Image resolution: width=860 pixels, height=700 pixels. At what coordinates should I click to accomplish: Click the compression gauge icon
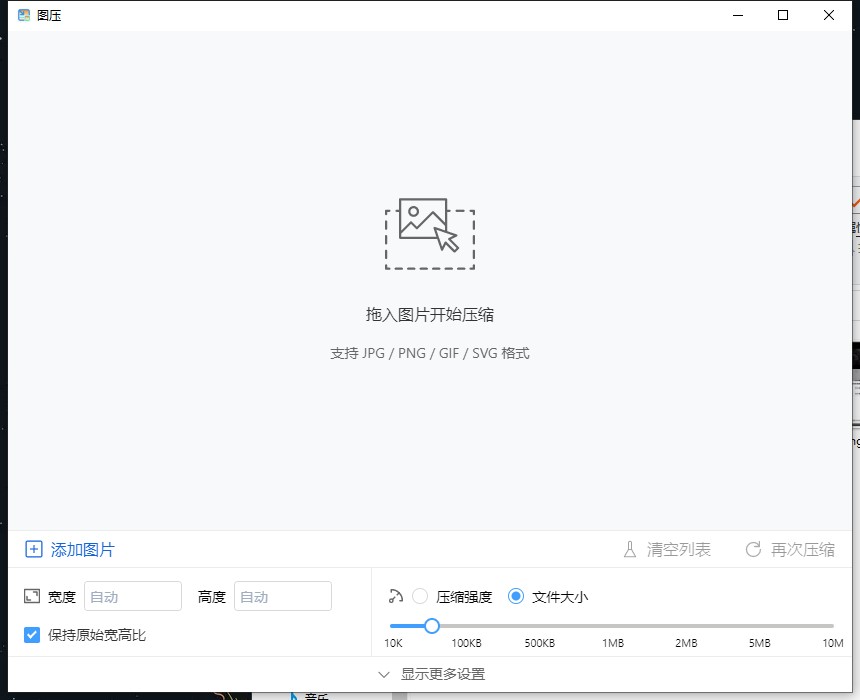coord(395,596)
